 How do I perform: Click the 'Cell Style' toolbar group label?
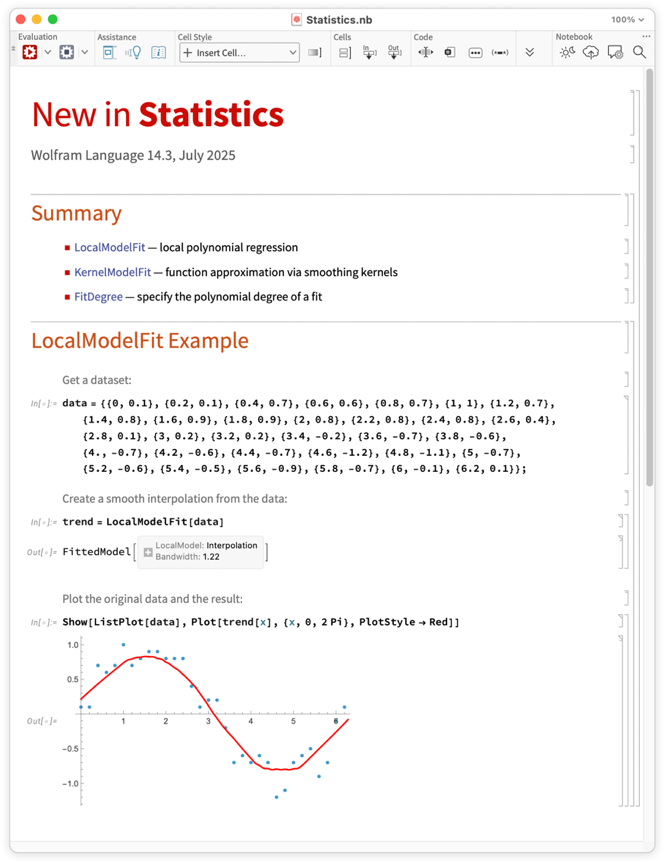coord(194,37)
